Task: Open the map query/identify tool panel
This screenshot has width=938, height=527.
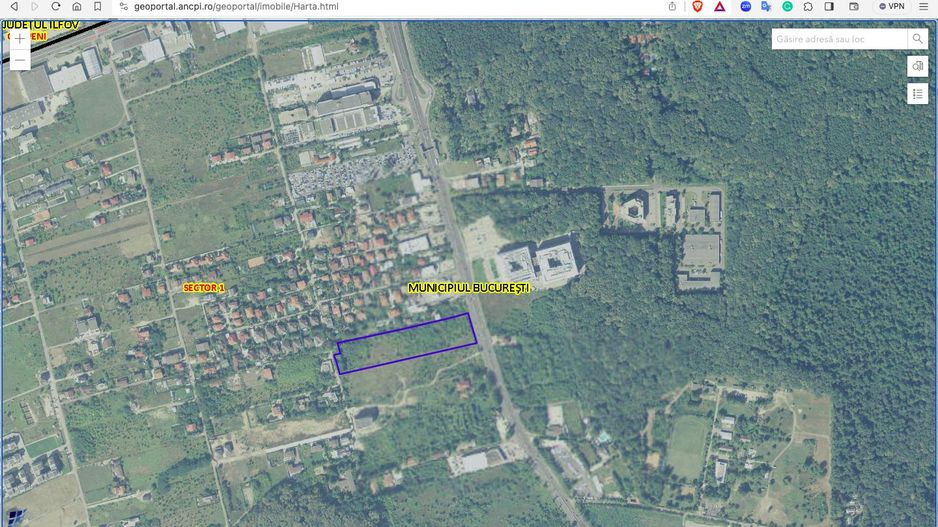Action: (917, 66)
